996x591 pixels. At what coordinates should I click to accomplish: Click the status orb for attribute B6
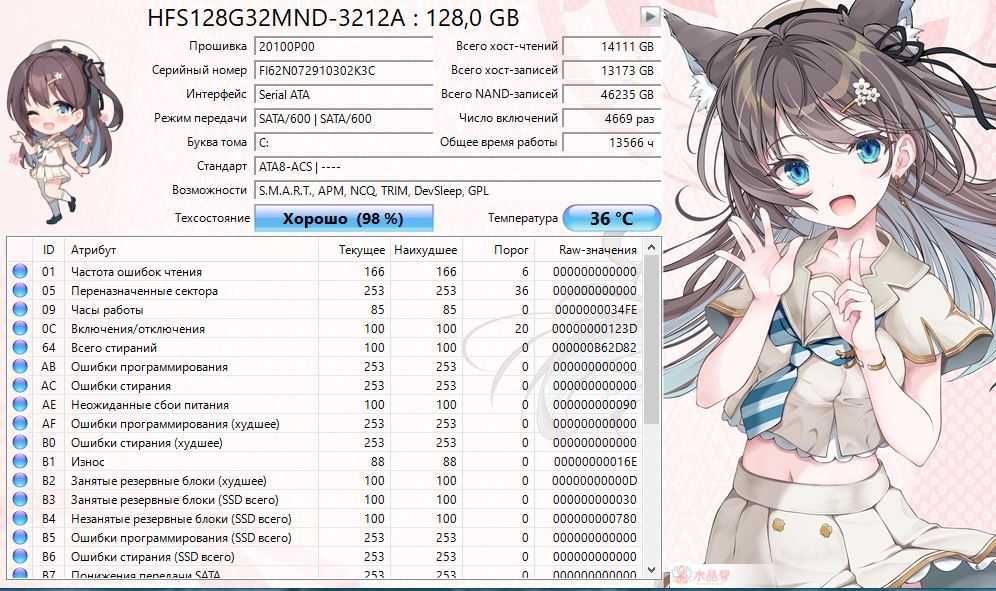click(x=20, y=557)
